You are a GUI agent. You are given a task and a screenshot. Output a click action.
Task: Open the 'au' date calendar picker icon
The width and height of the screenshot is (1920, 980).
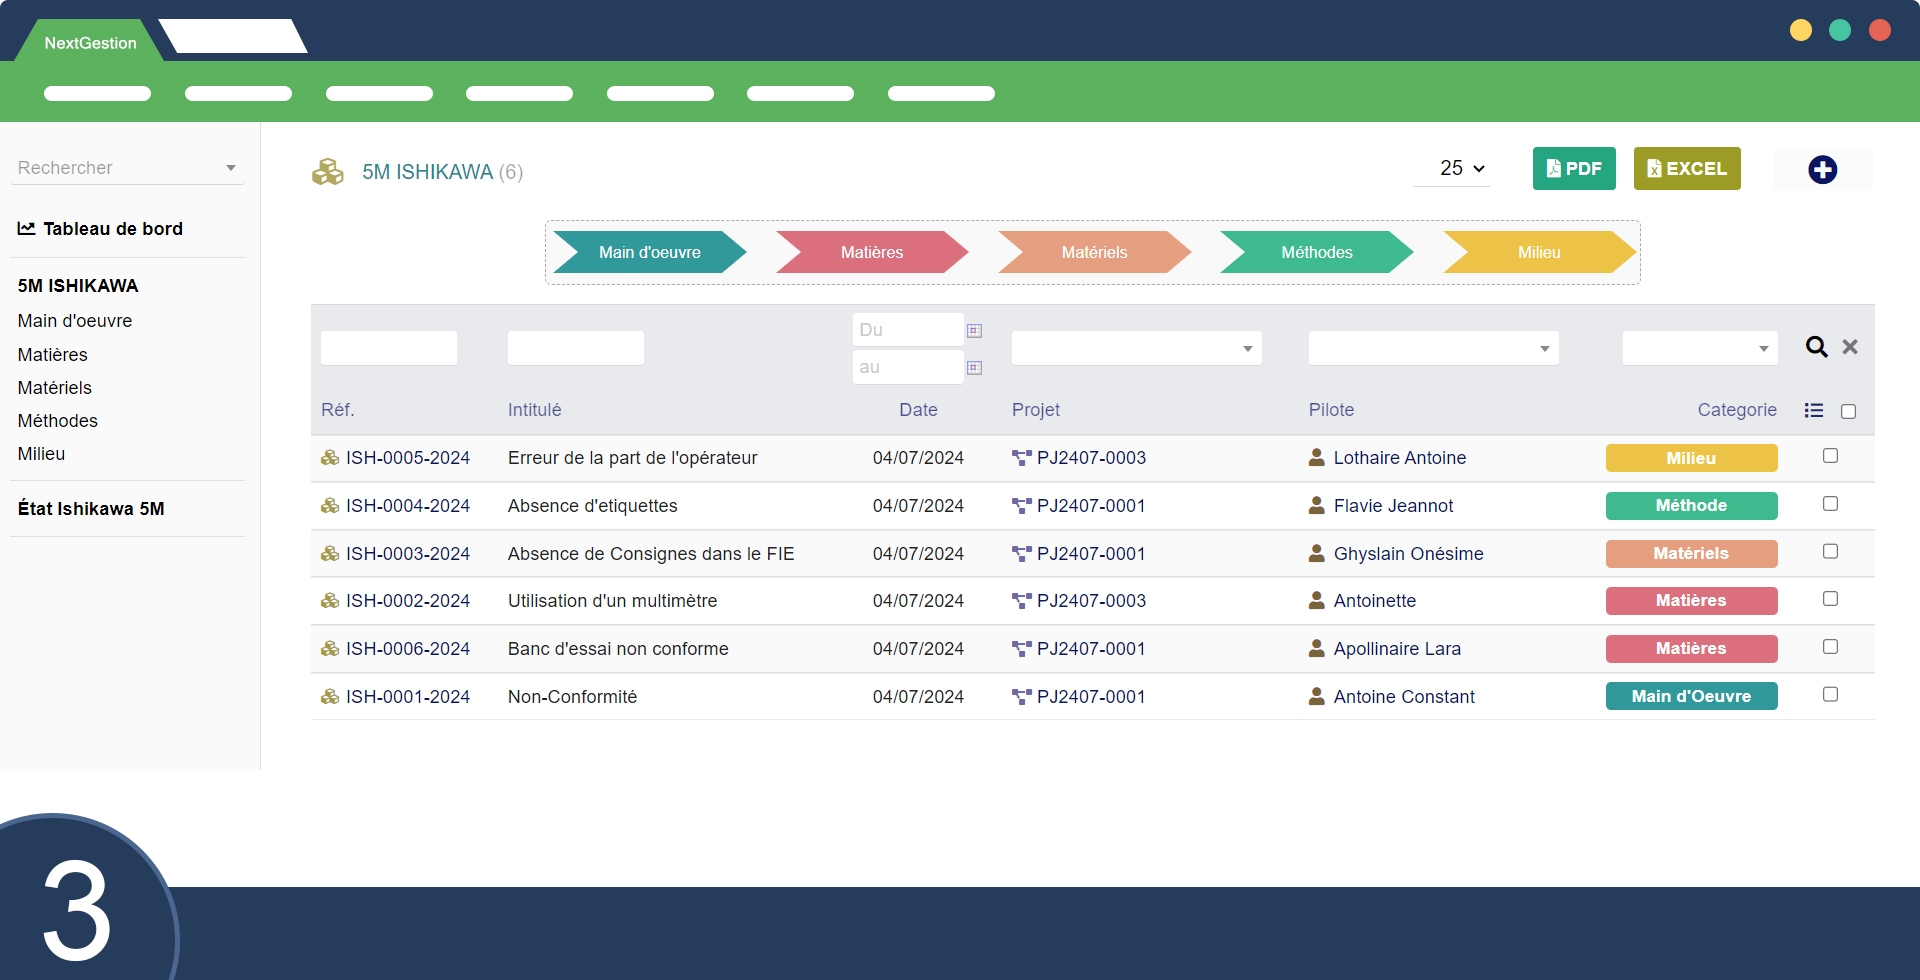(974, 368)
